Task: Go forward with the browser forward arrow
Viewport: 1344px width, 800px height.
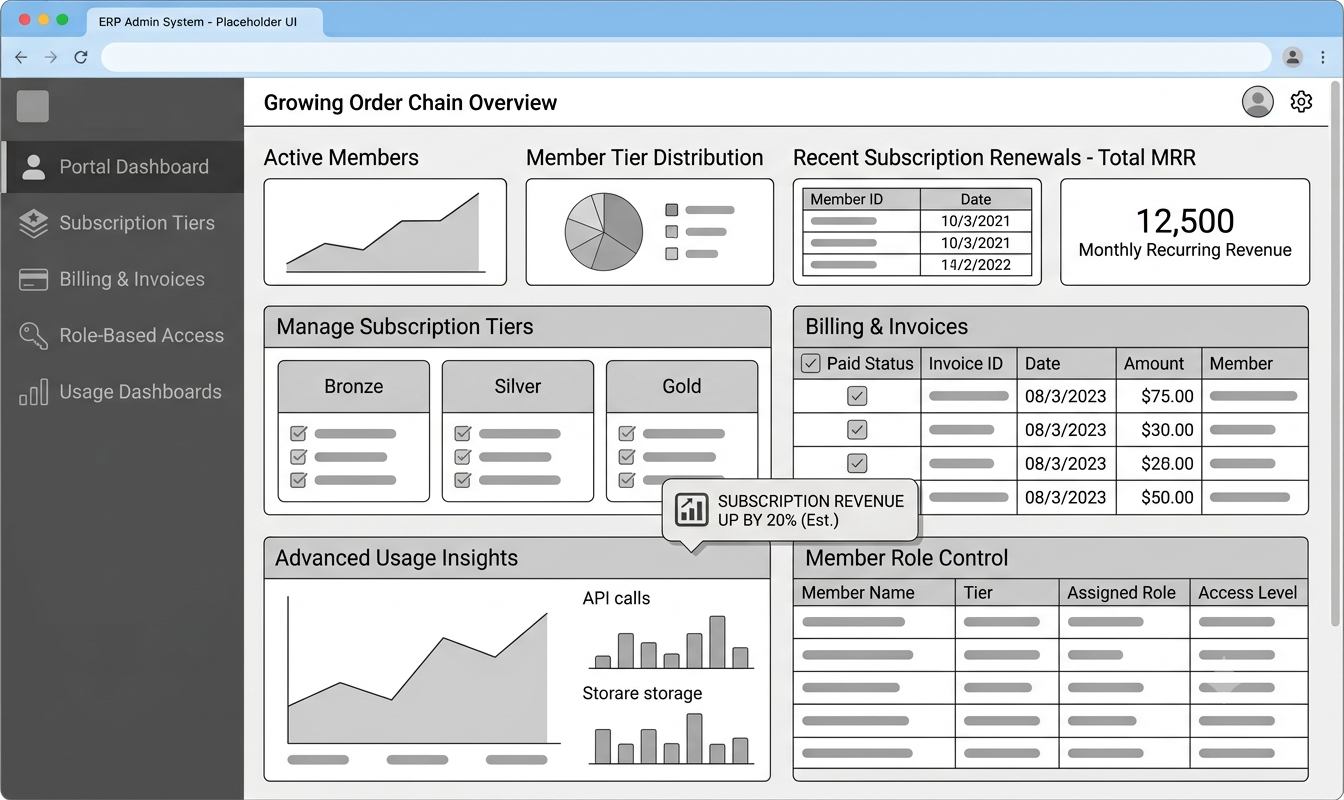Action: pyautogui.click(x=51, y=57)
